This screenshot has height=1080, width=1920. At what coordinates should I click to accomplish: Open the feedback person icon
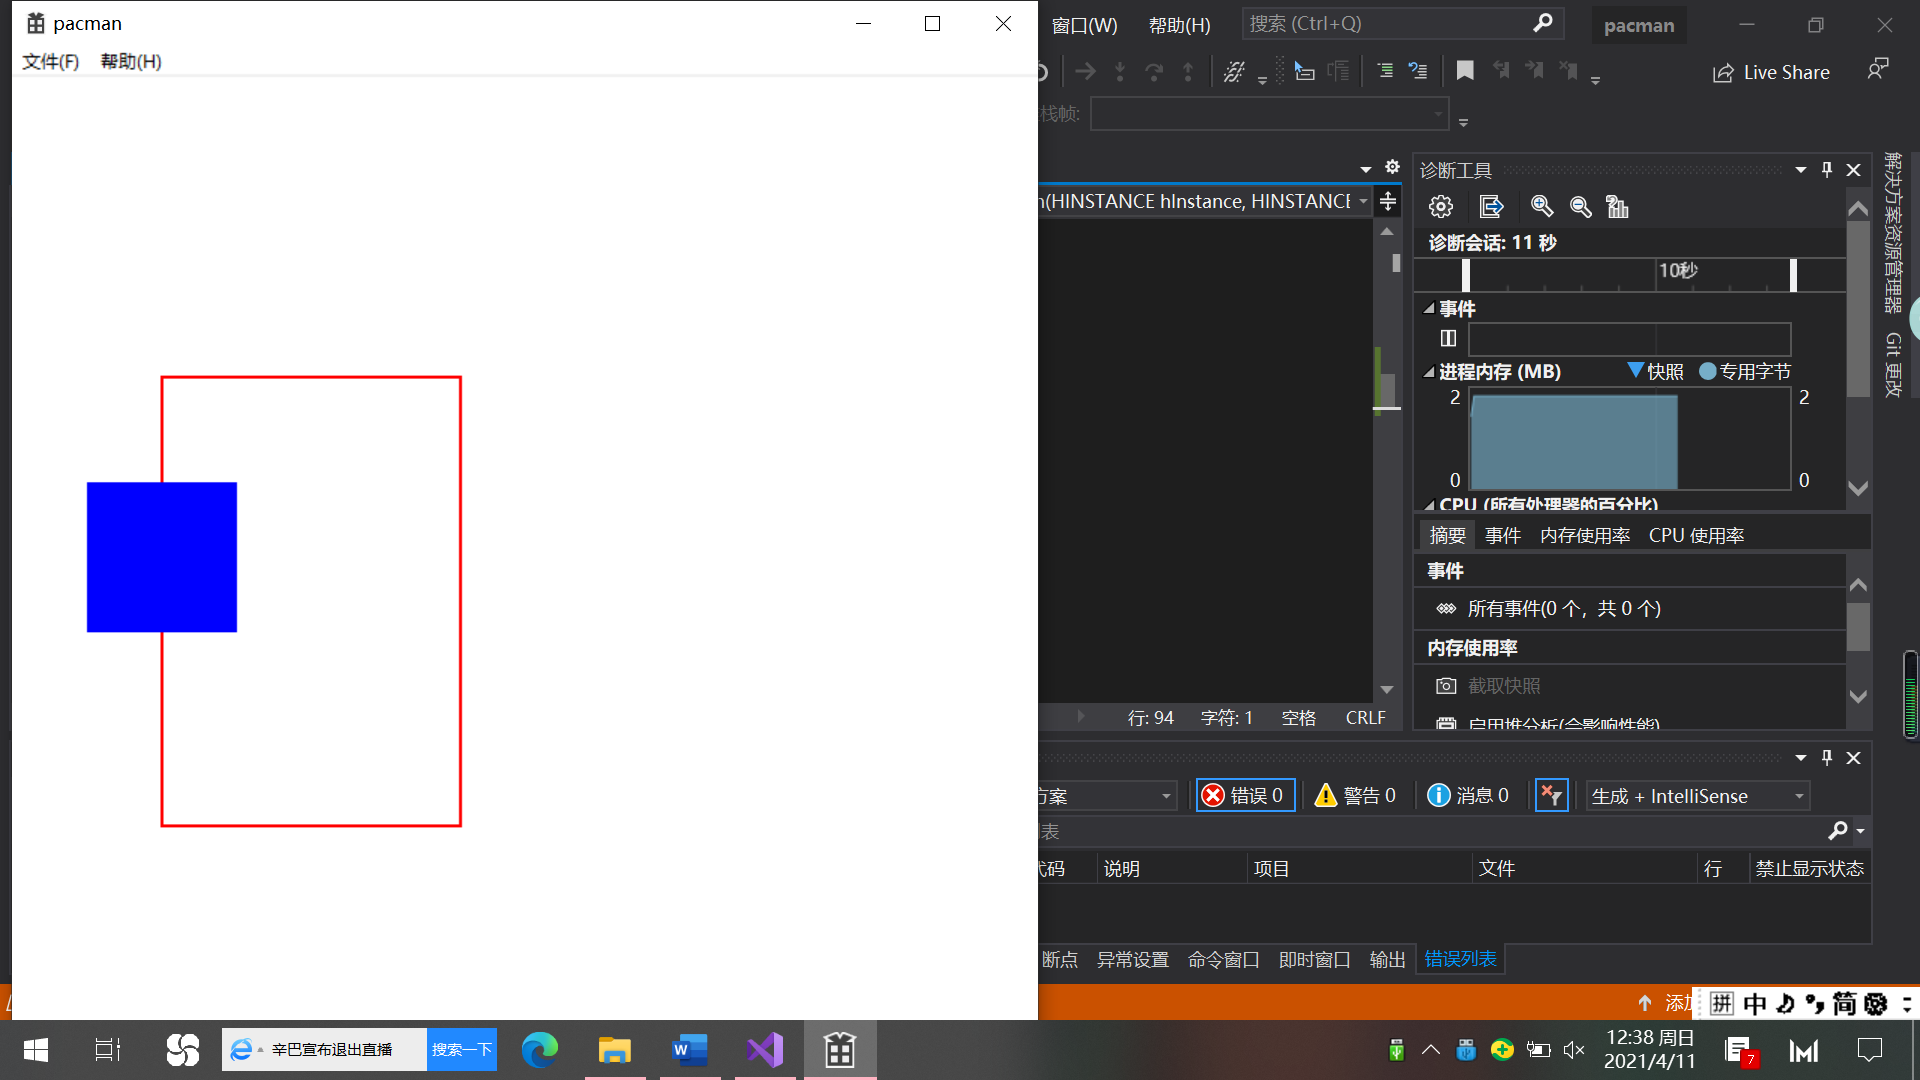click(1878, 70)
